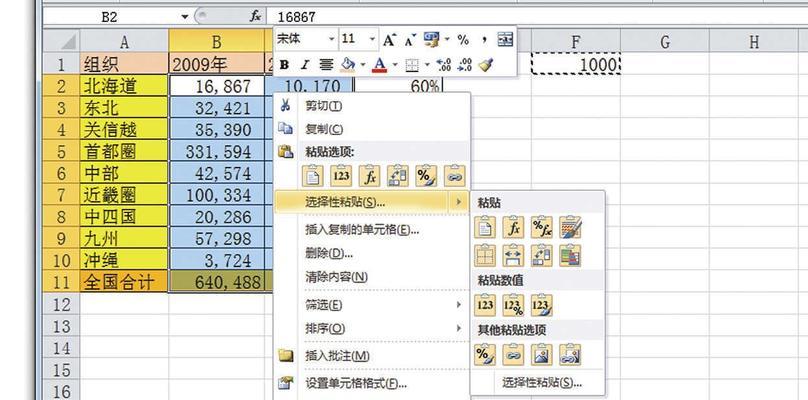Apply red font color A
Image resolution: width=808 pixels, height=400 pixels.
tap(380, 64)
